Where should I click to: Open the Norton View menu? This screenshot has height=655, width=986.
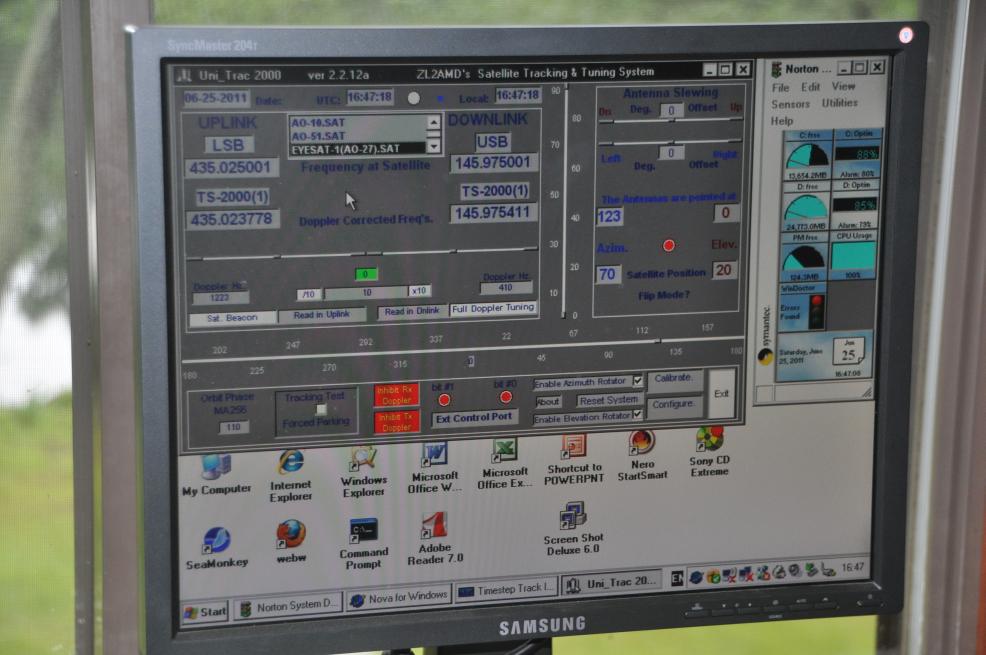(843, 86)
